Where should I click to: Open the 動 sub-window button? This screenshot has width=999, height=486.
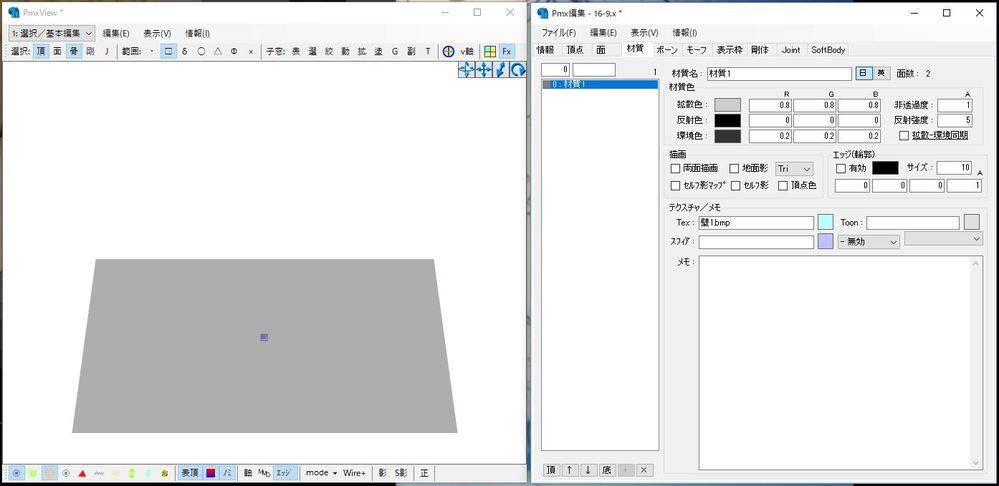pos(345,52)
